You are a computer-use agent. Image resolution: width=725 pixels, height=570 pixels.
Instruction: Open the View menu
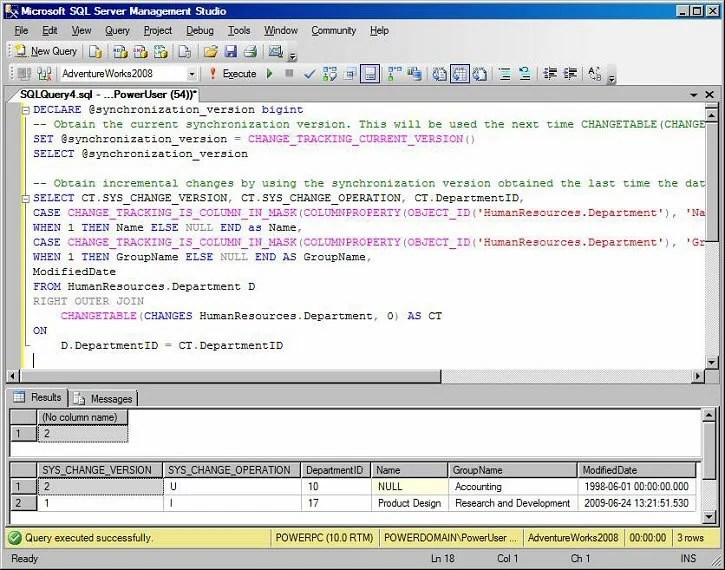pos(81,31)
